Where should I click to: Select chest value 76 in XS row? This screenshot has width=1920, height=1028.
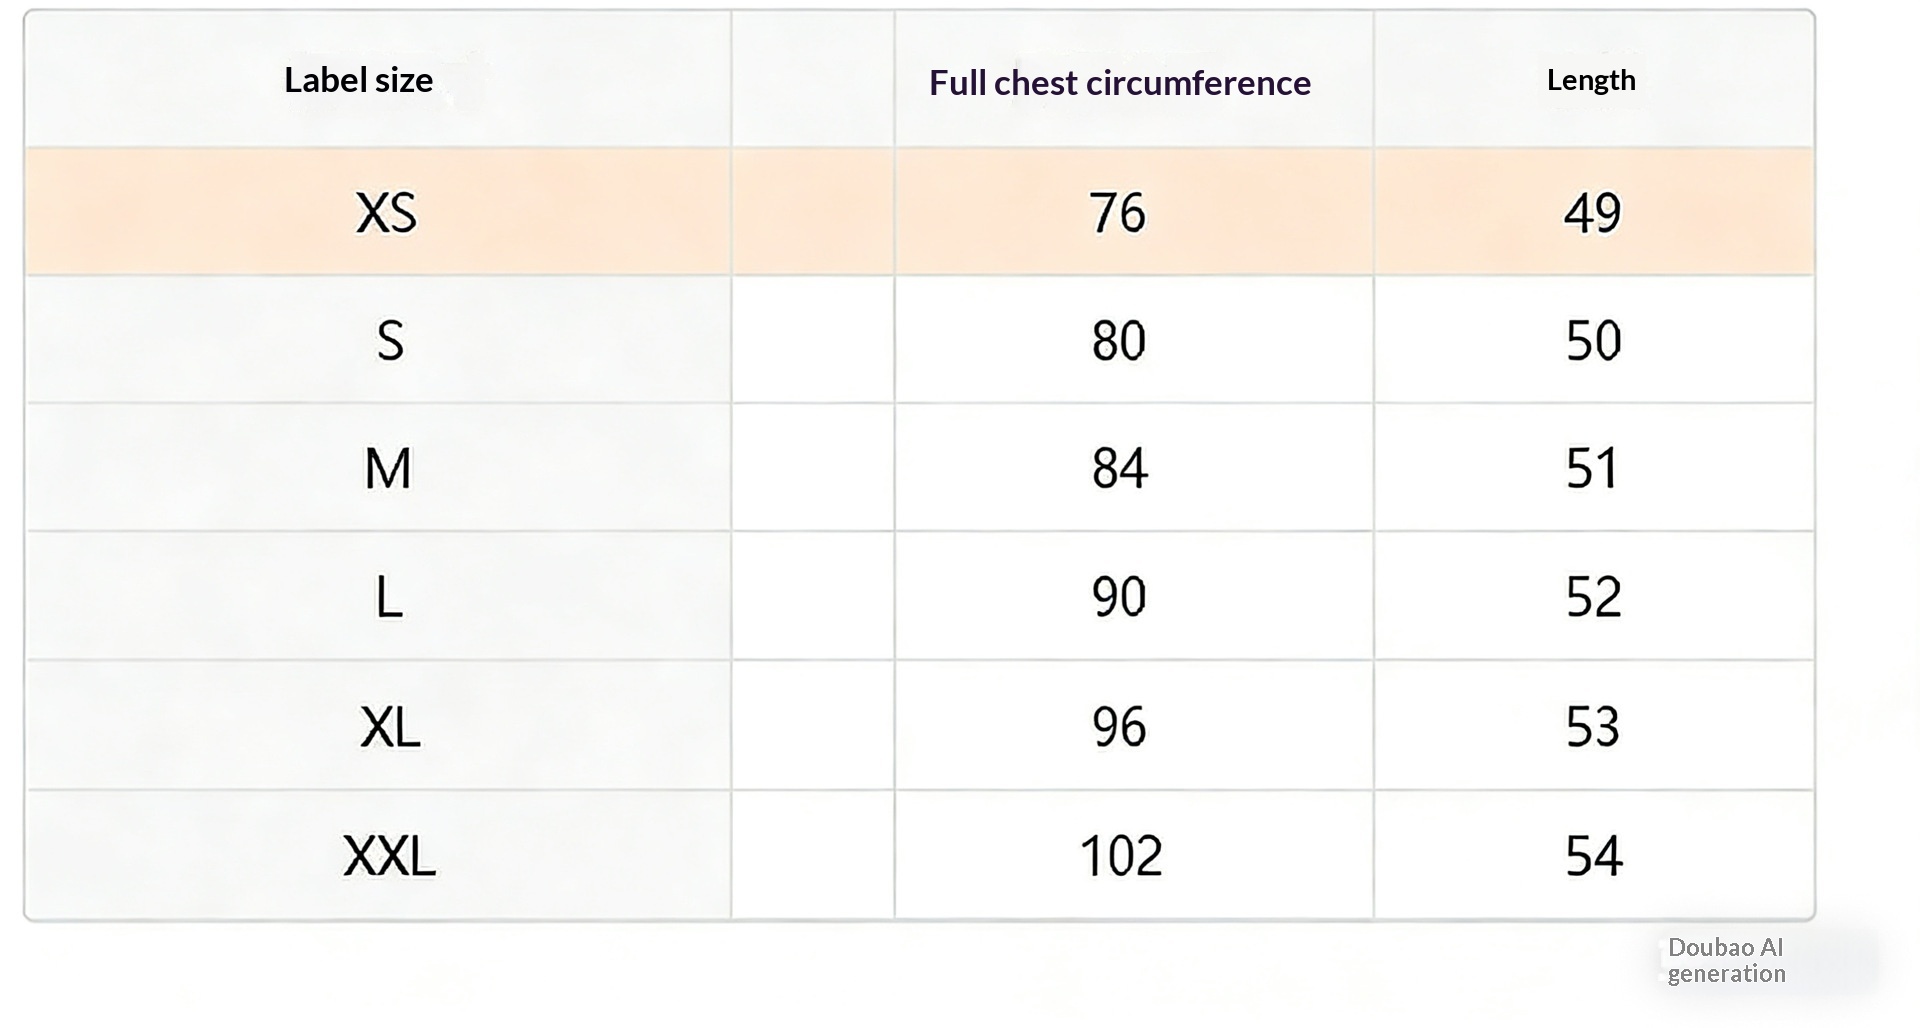tap(1118, 213)
